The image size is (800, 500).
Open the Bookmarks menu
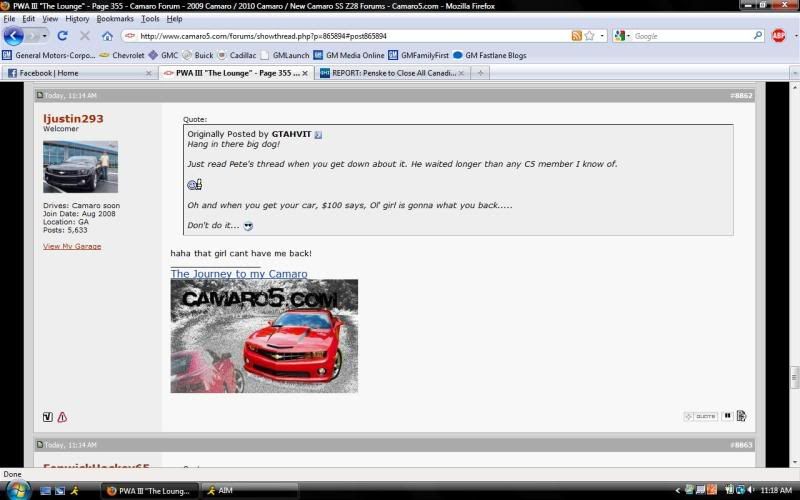114,19
